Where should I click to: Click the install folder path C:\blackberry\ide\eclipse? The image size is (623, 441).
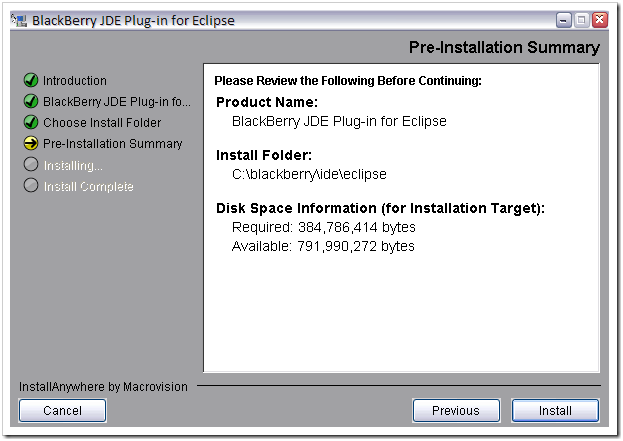click(309, 174)
